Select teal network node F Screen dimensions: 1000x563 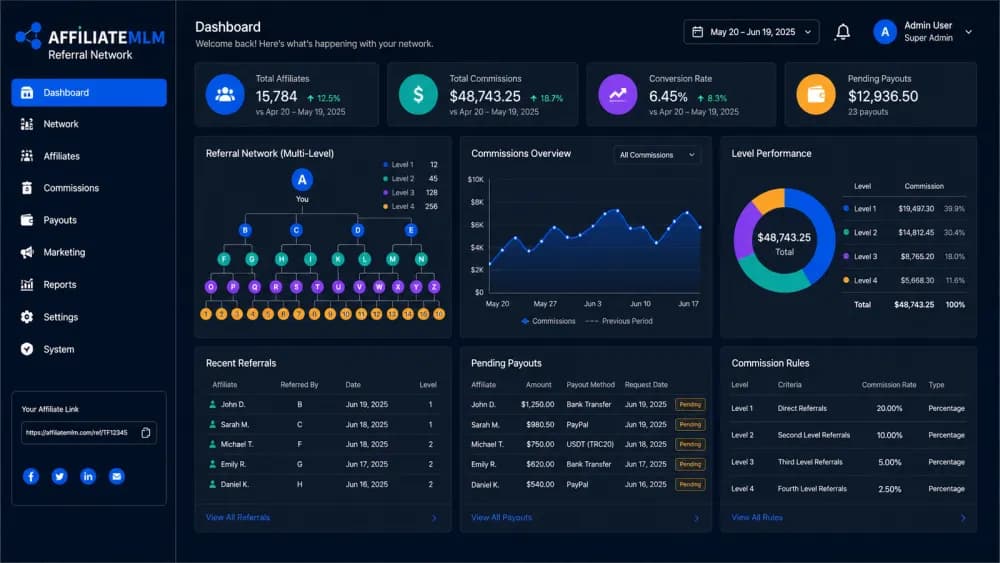coord(223,259)
